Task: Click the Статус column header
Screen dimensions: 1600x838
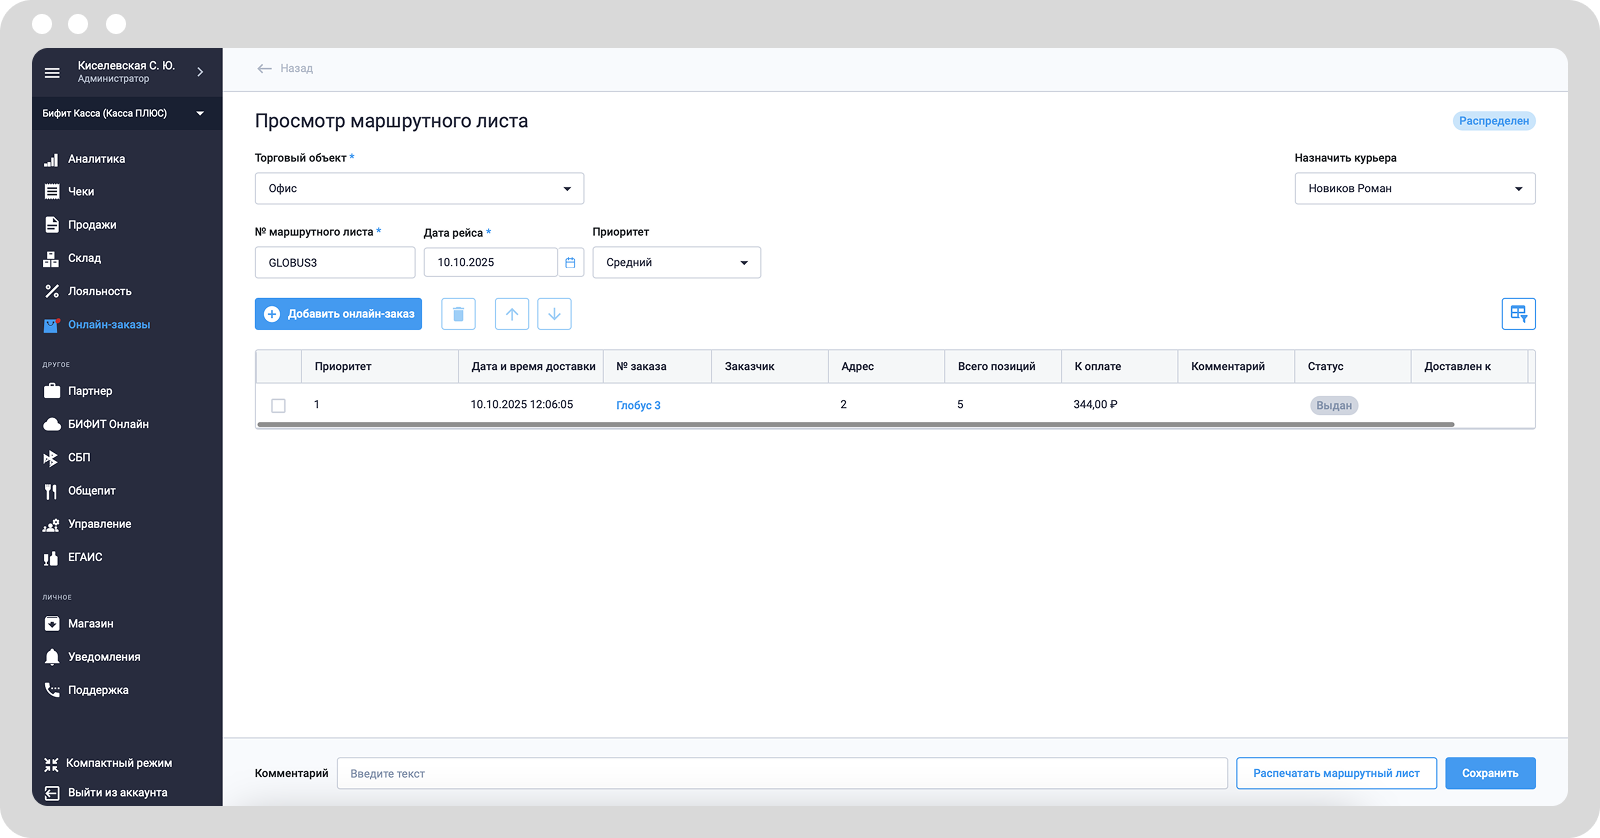Action: (1352, 367)
